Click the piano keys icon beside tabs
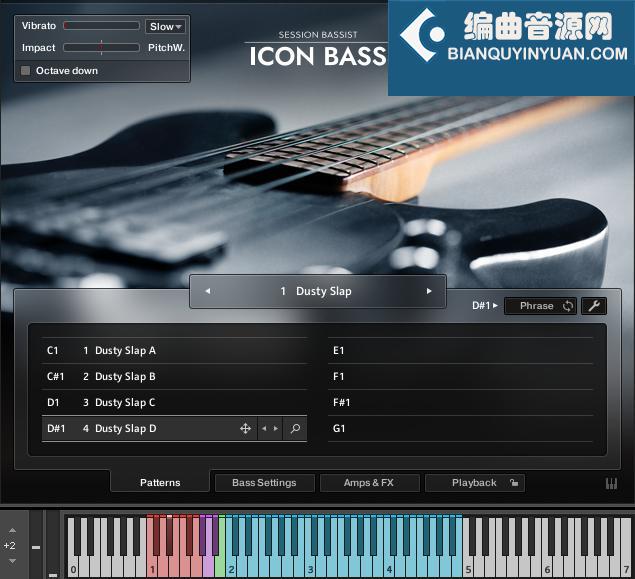635x579 pixels. coord(611,483)
